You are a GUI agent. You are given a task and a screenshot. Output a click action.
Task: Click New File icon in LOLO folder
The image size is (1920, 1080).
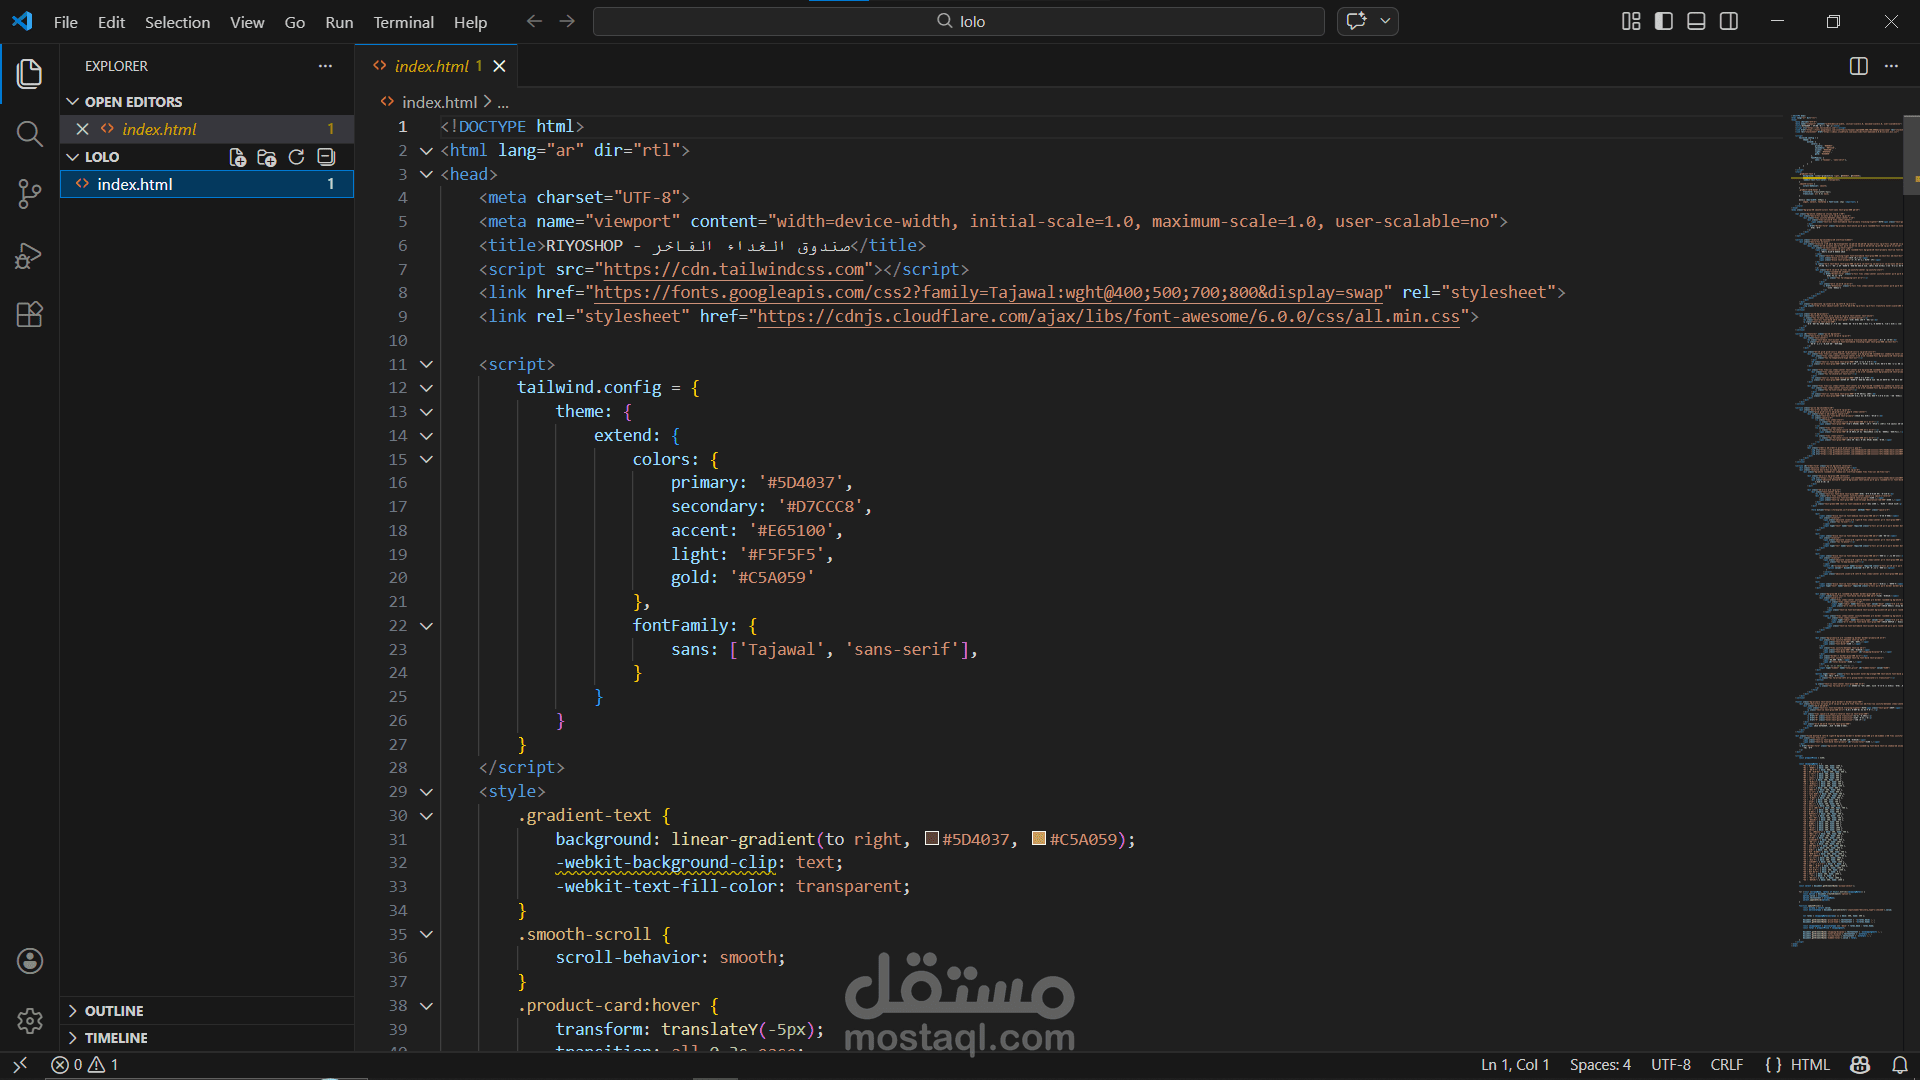237,157
